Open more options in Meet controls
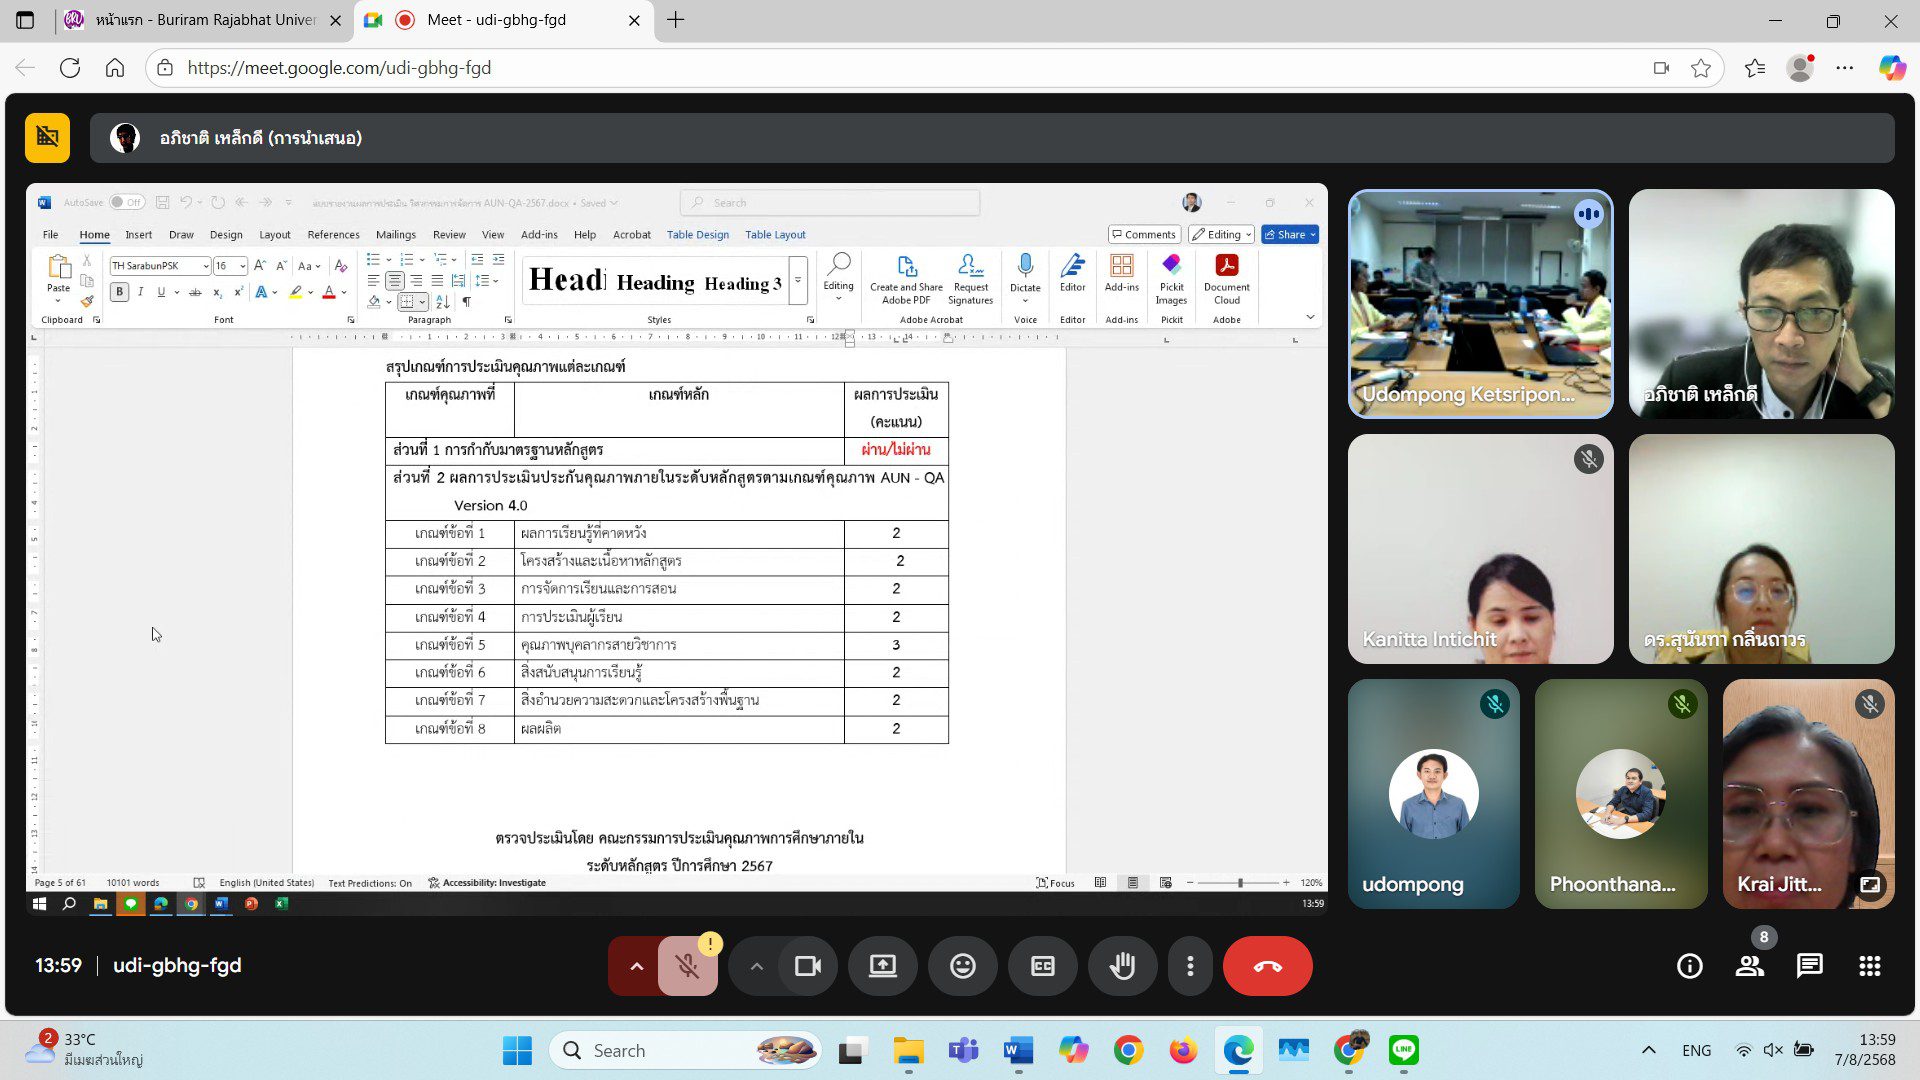The height and width of the screenshot is (1080, 1920). pyautogui.click(x=1190, y=966)
